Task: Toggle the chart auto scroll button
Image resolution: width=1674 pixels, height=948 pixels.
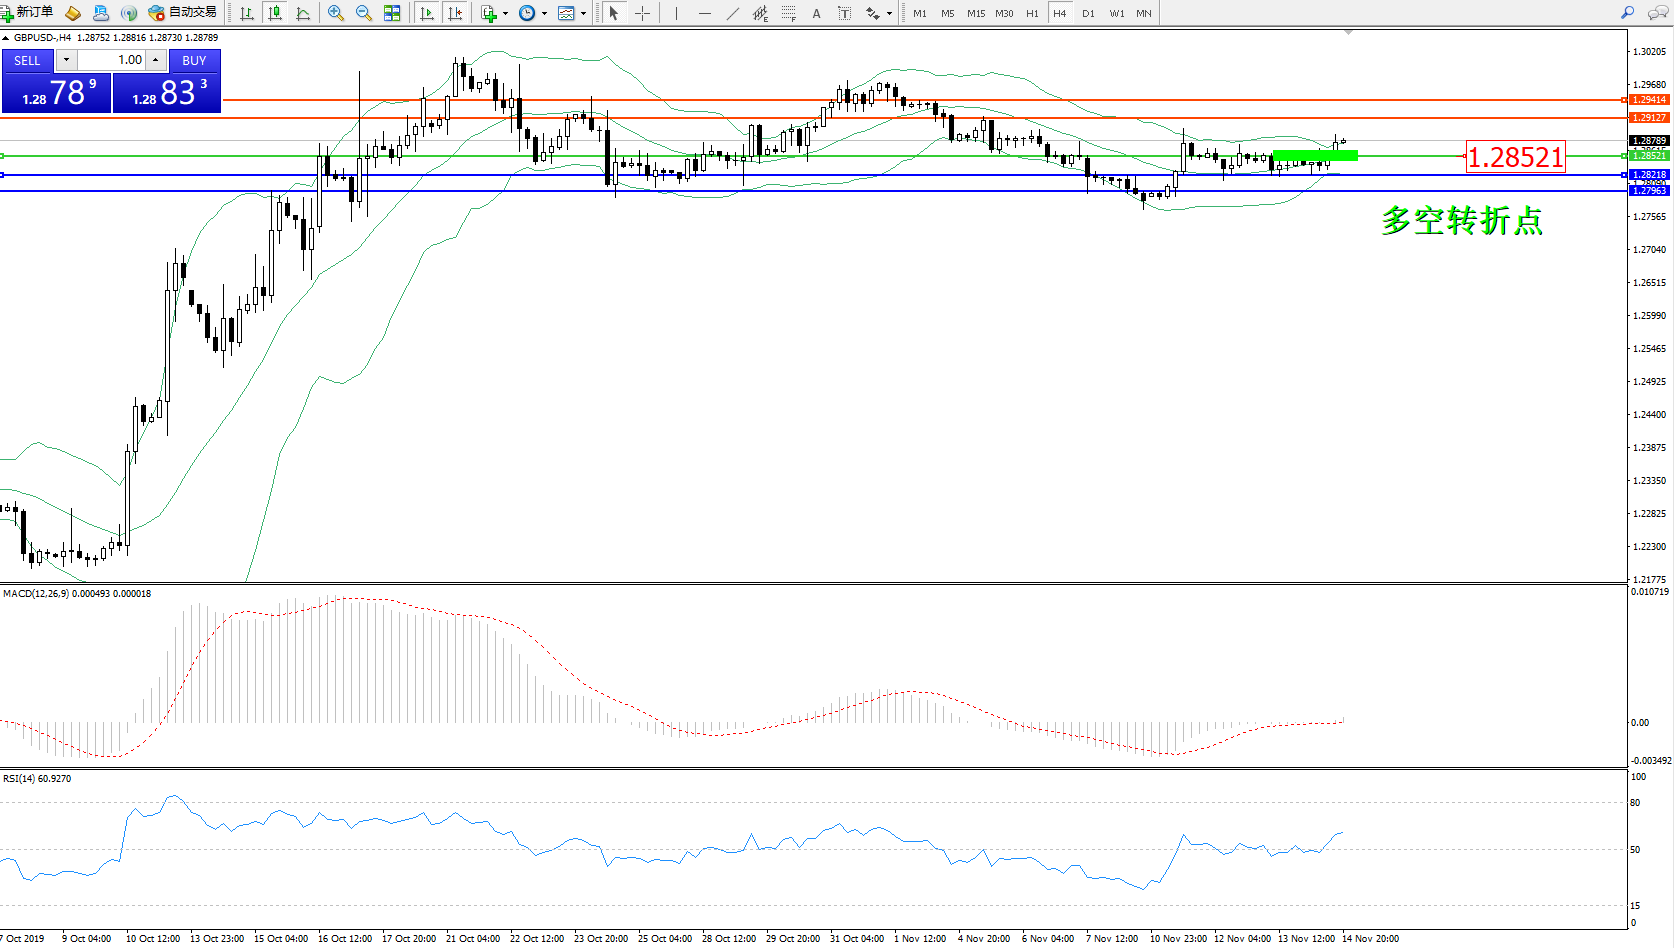Action: coord(427,13)
